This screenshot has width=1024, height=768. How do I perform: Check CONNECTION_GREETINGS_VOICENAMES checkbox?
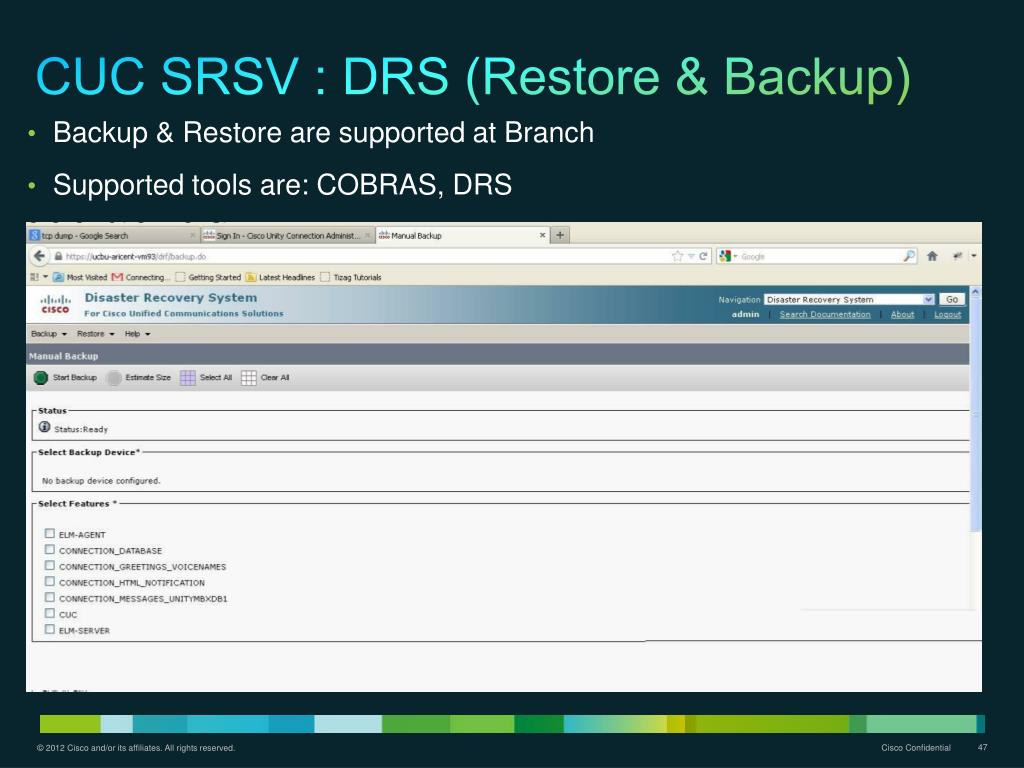click(50, 566)
